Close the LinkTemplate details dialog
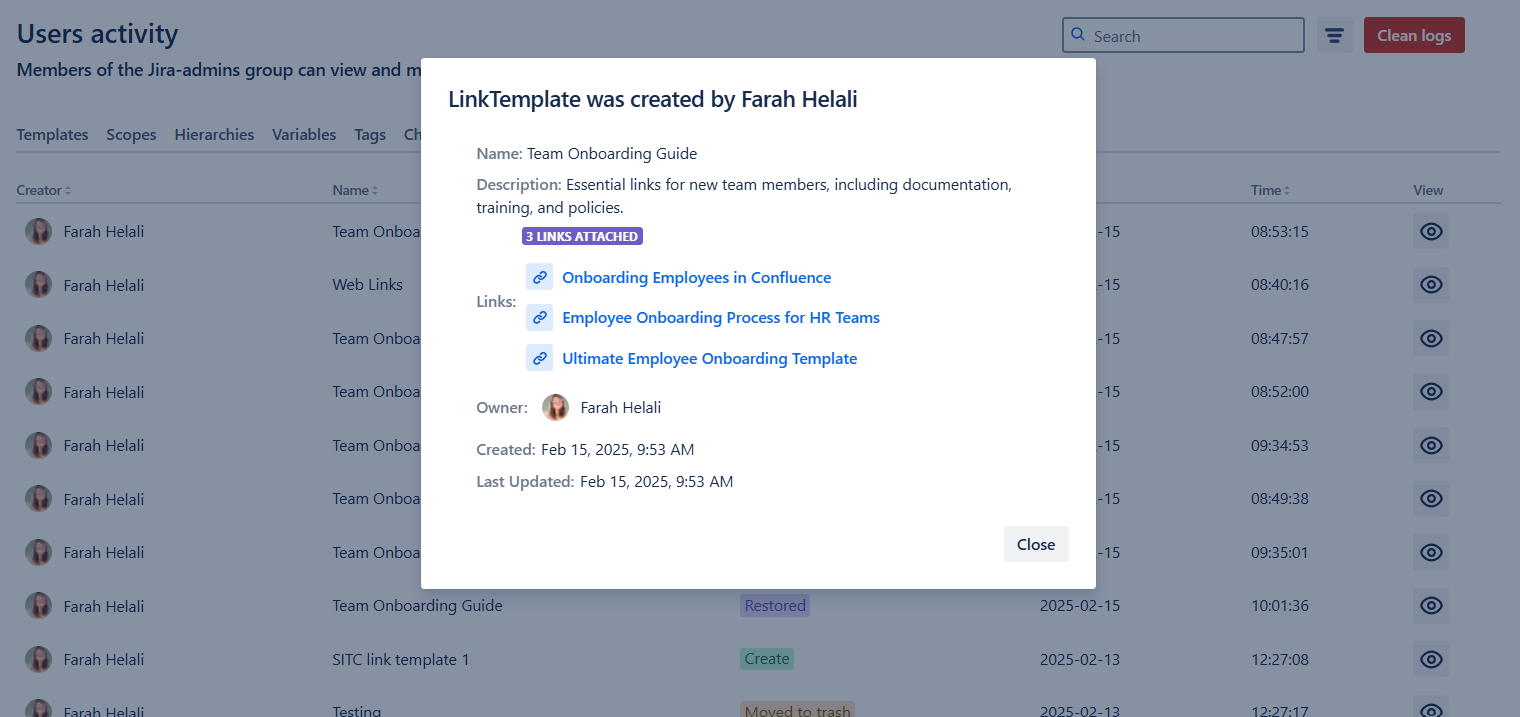 [1036, 544]
